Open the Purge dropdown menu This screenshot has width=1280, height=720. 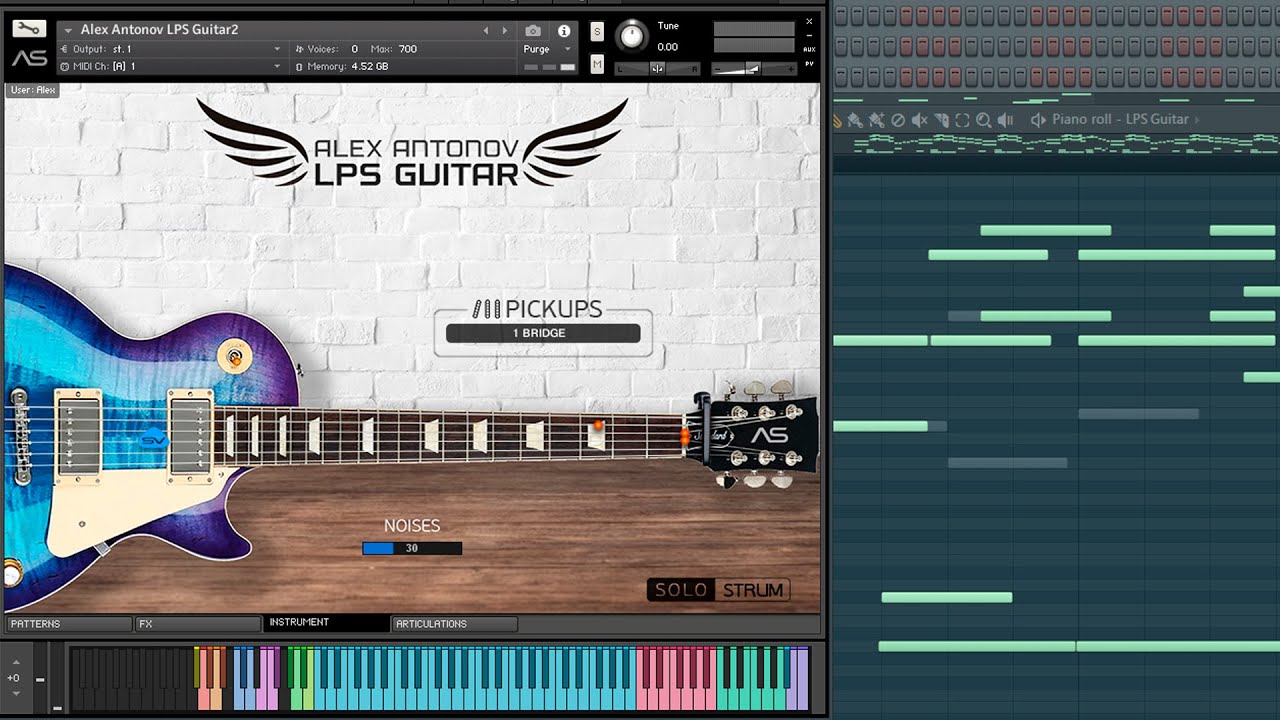(547, 49)
